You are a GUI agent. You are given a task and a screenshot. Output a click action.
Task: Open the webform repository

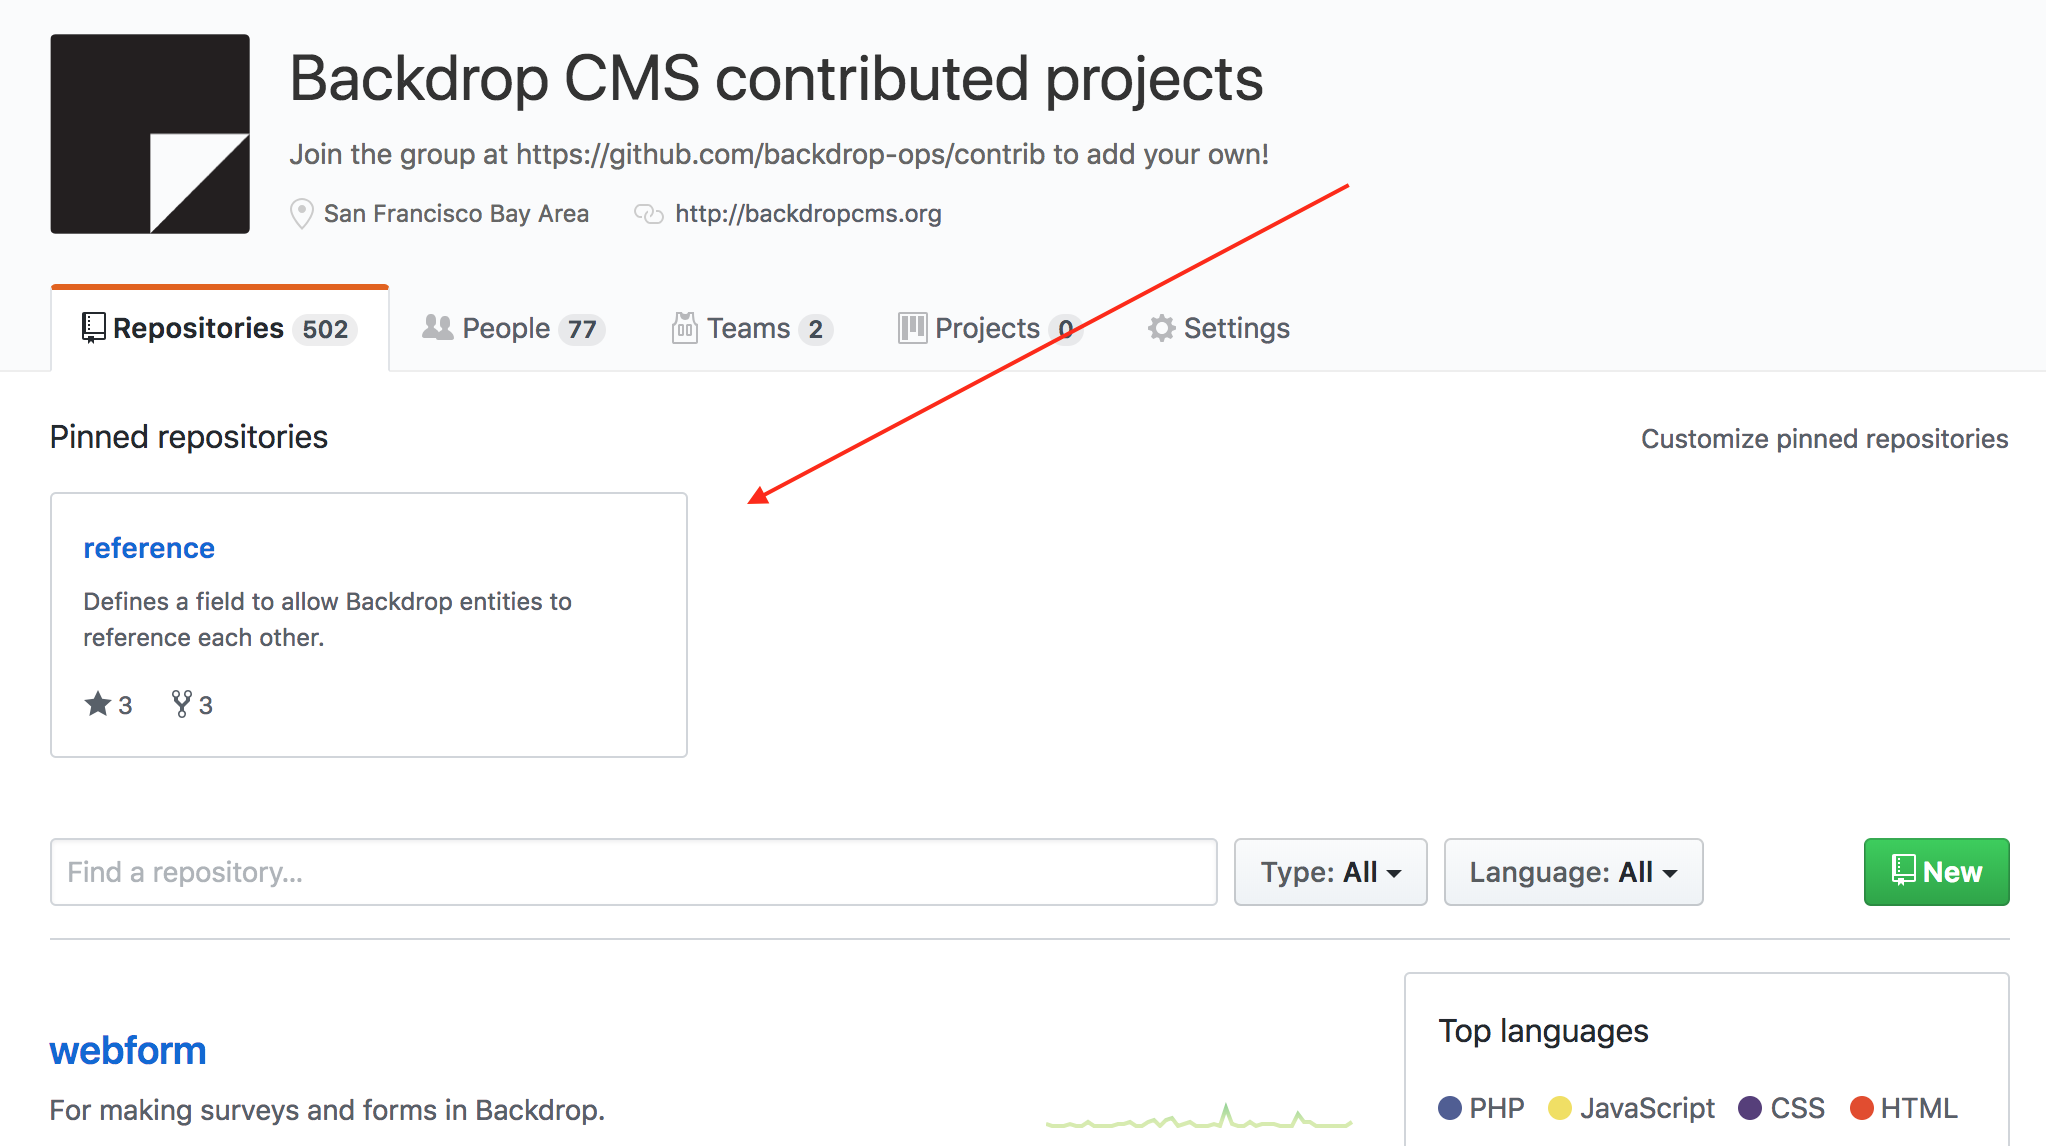[x=127, y=1050]
